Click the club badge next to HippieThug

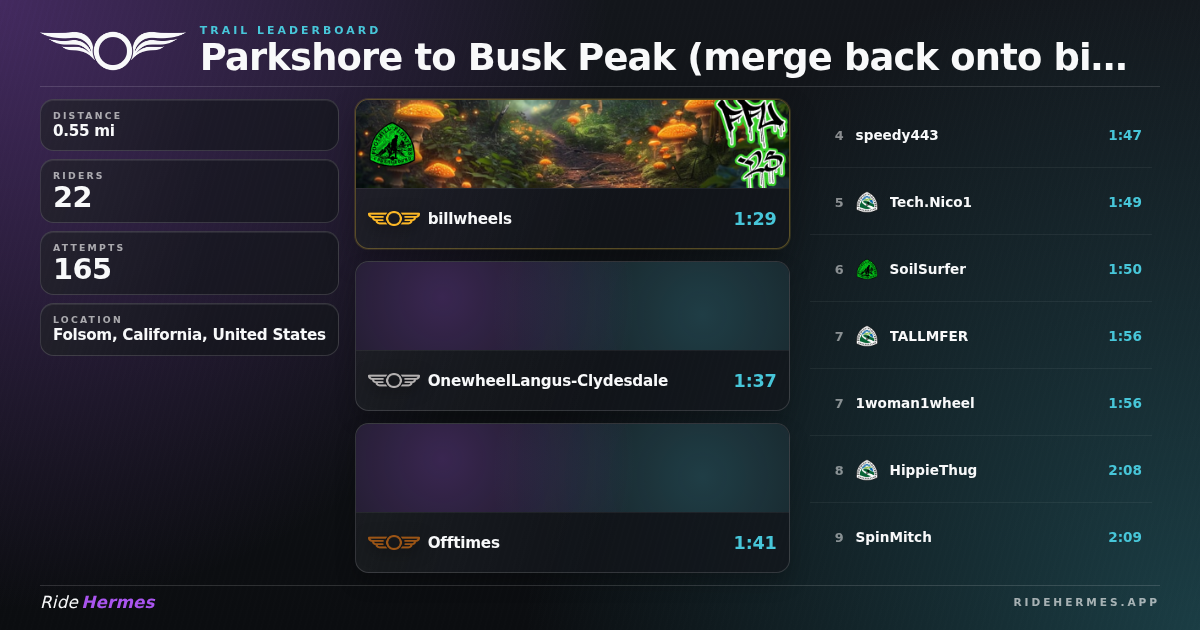[x=867, y=470]
